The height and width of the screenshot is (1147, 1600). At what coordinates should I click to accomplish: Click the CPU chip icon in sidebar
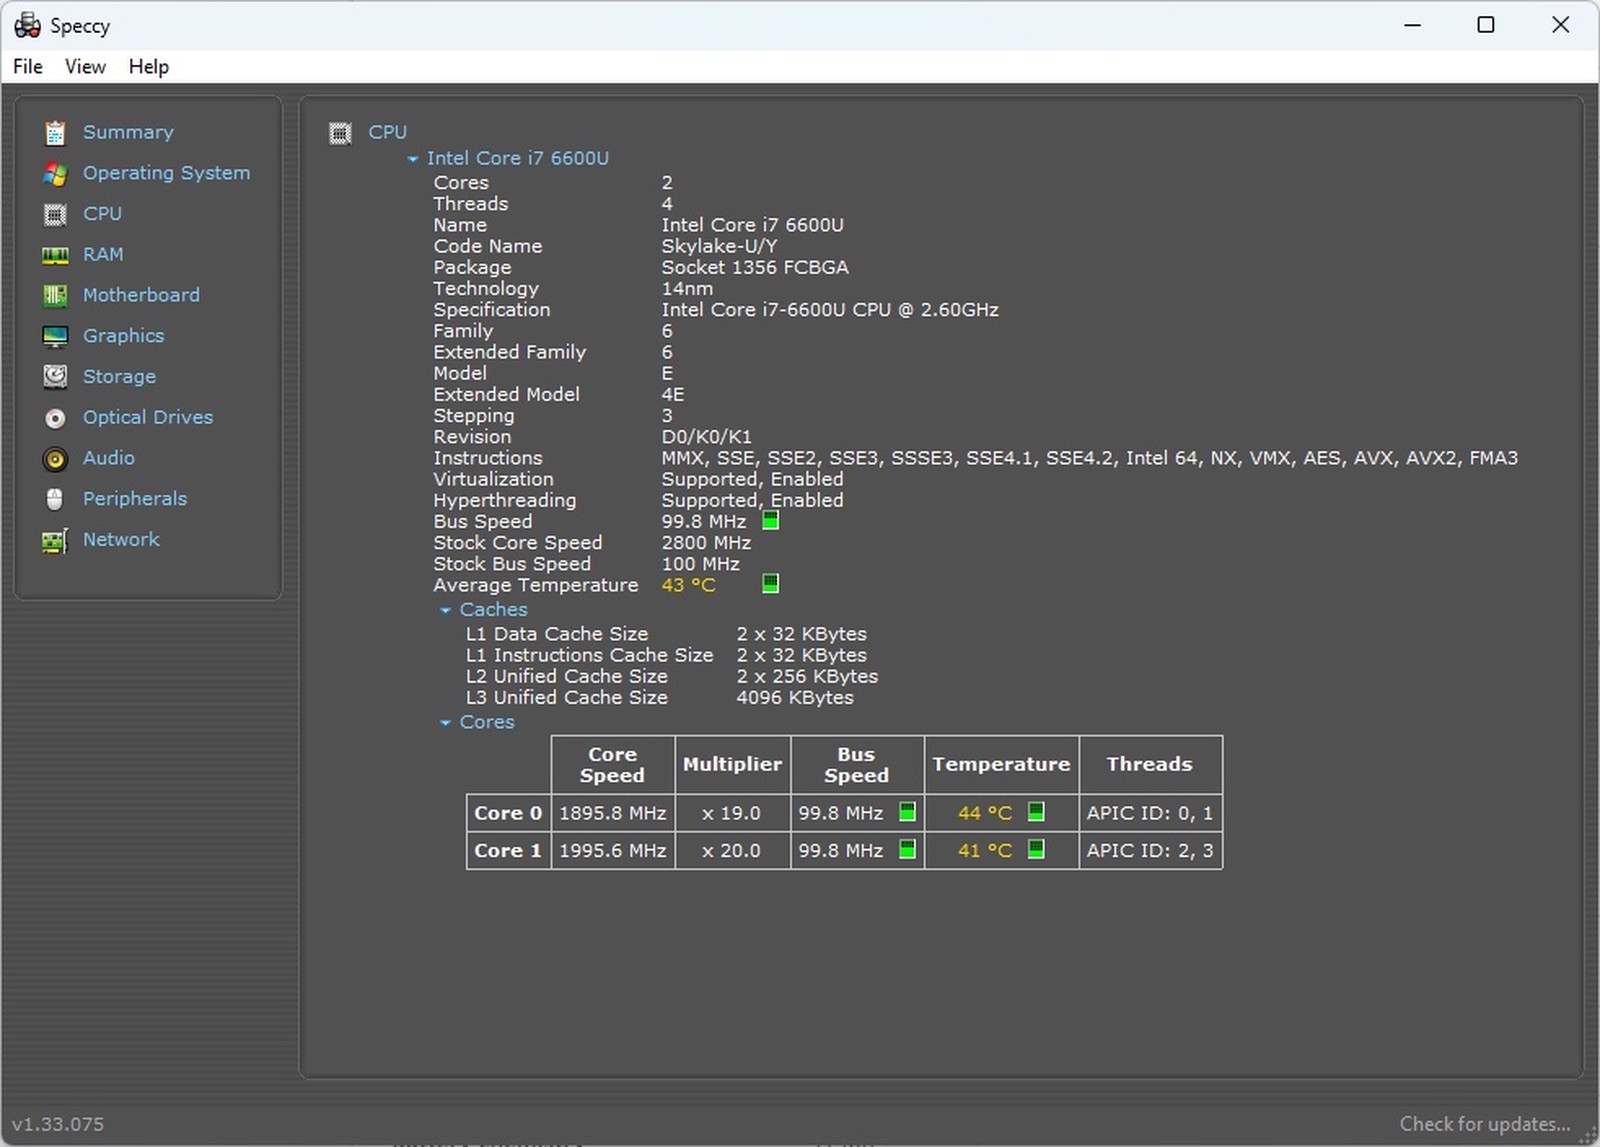(55, 214)
